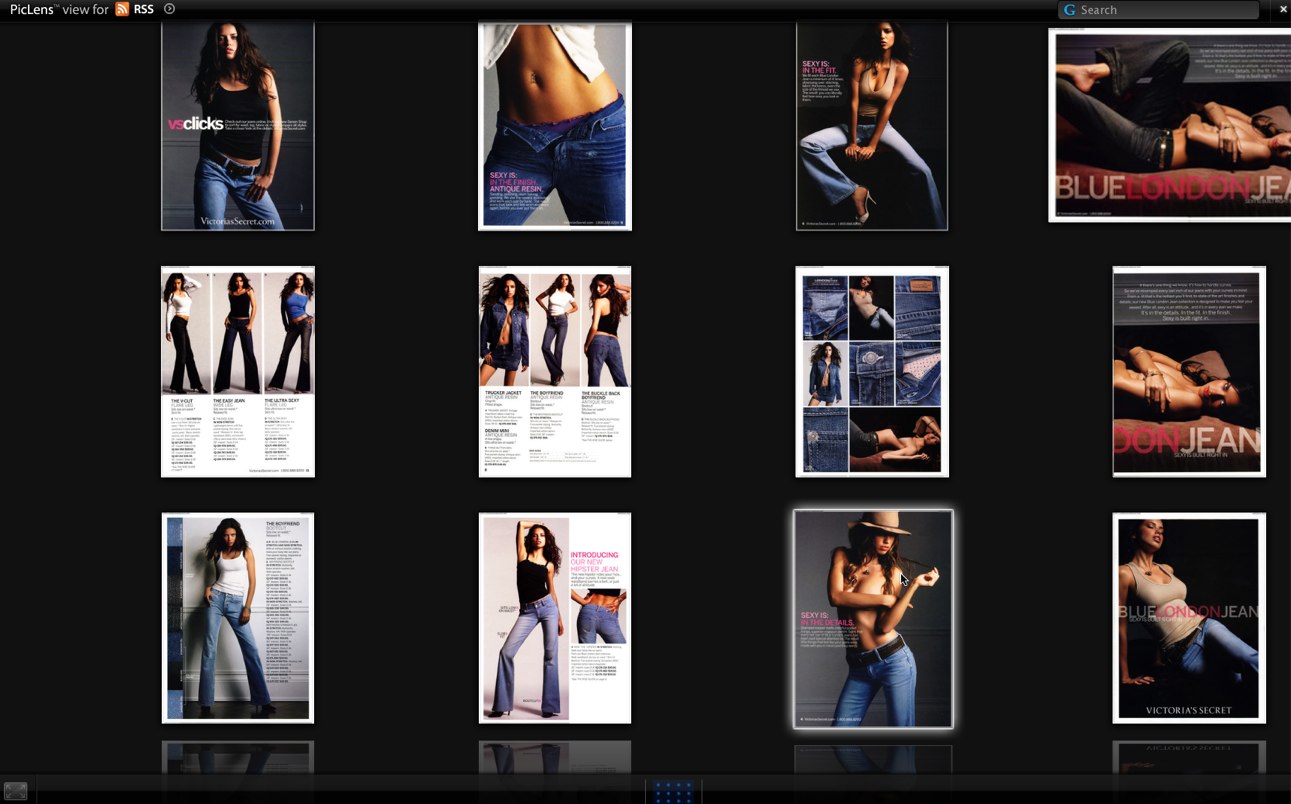Click the orange RSS feed icon
Screen dimensions: 1291x804
click(x=122, y=9)
